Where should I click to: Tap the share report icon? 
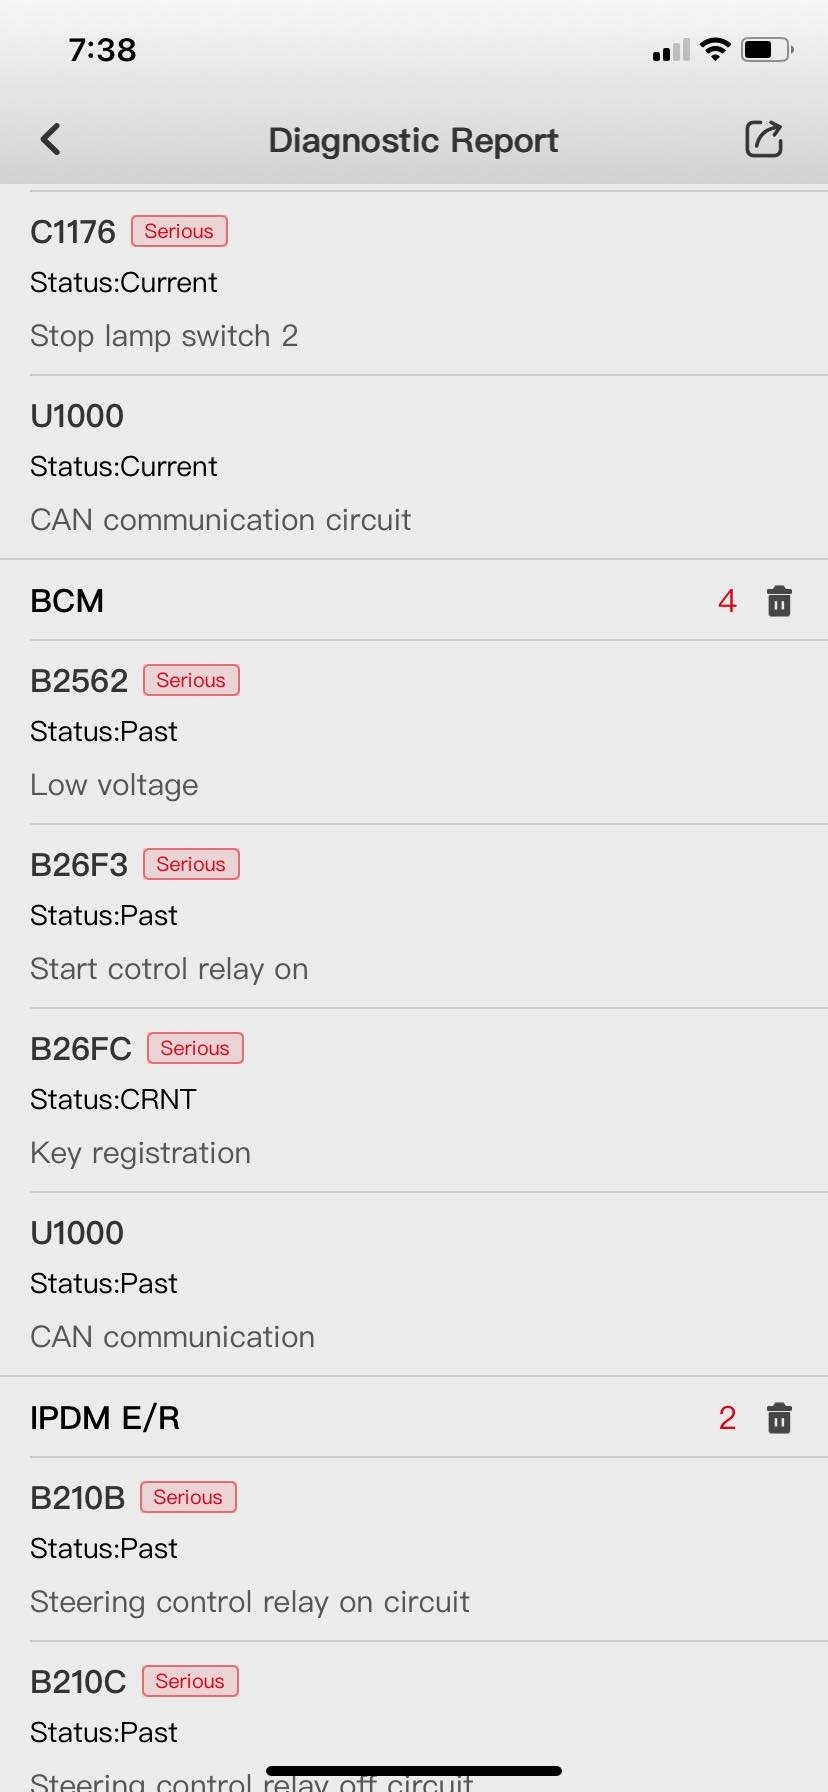tap(764, 139)
